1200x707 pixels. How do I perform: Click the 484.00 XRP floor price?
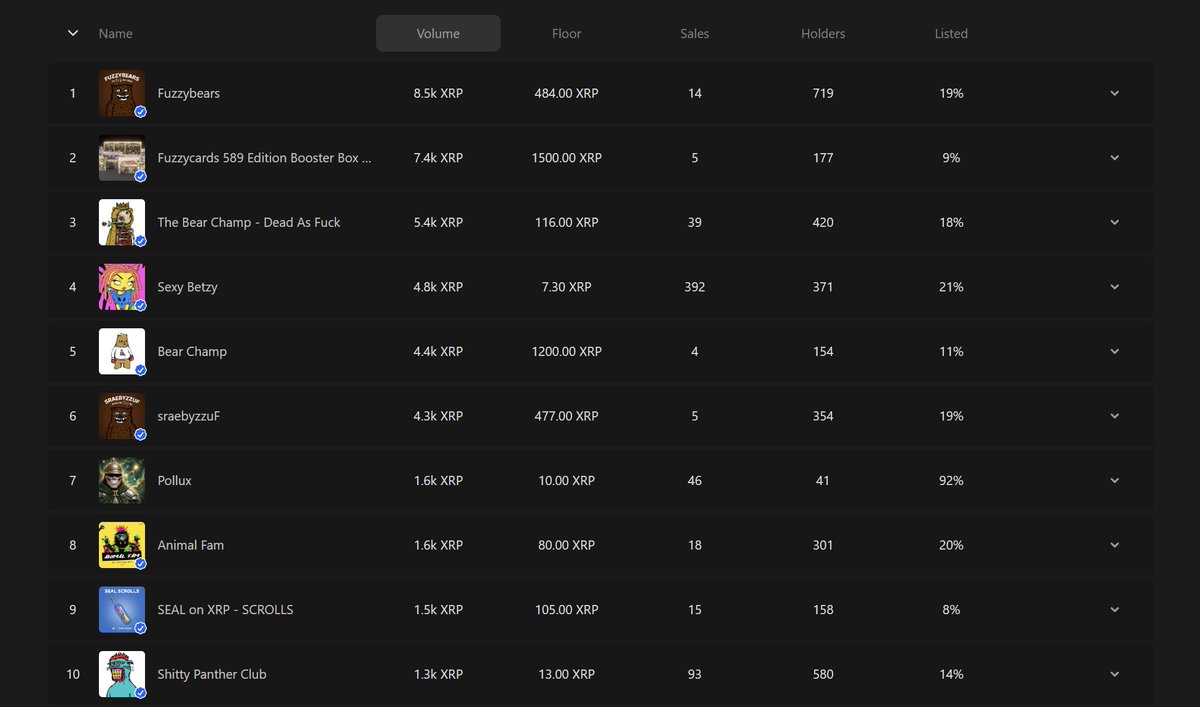(566, 93)
